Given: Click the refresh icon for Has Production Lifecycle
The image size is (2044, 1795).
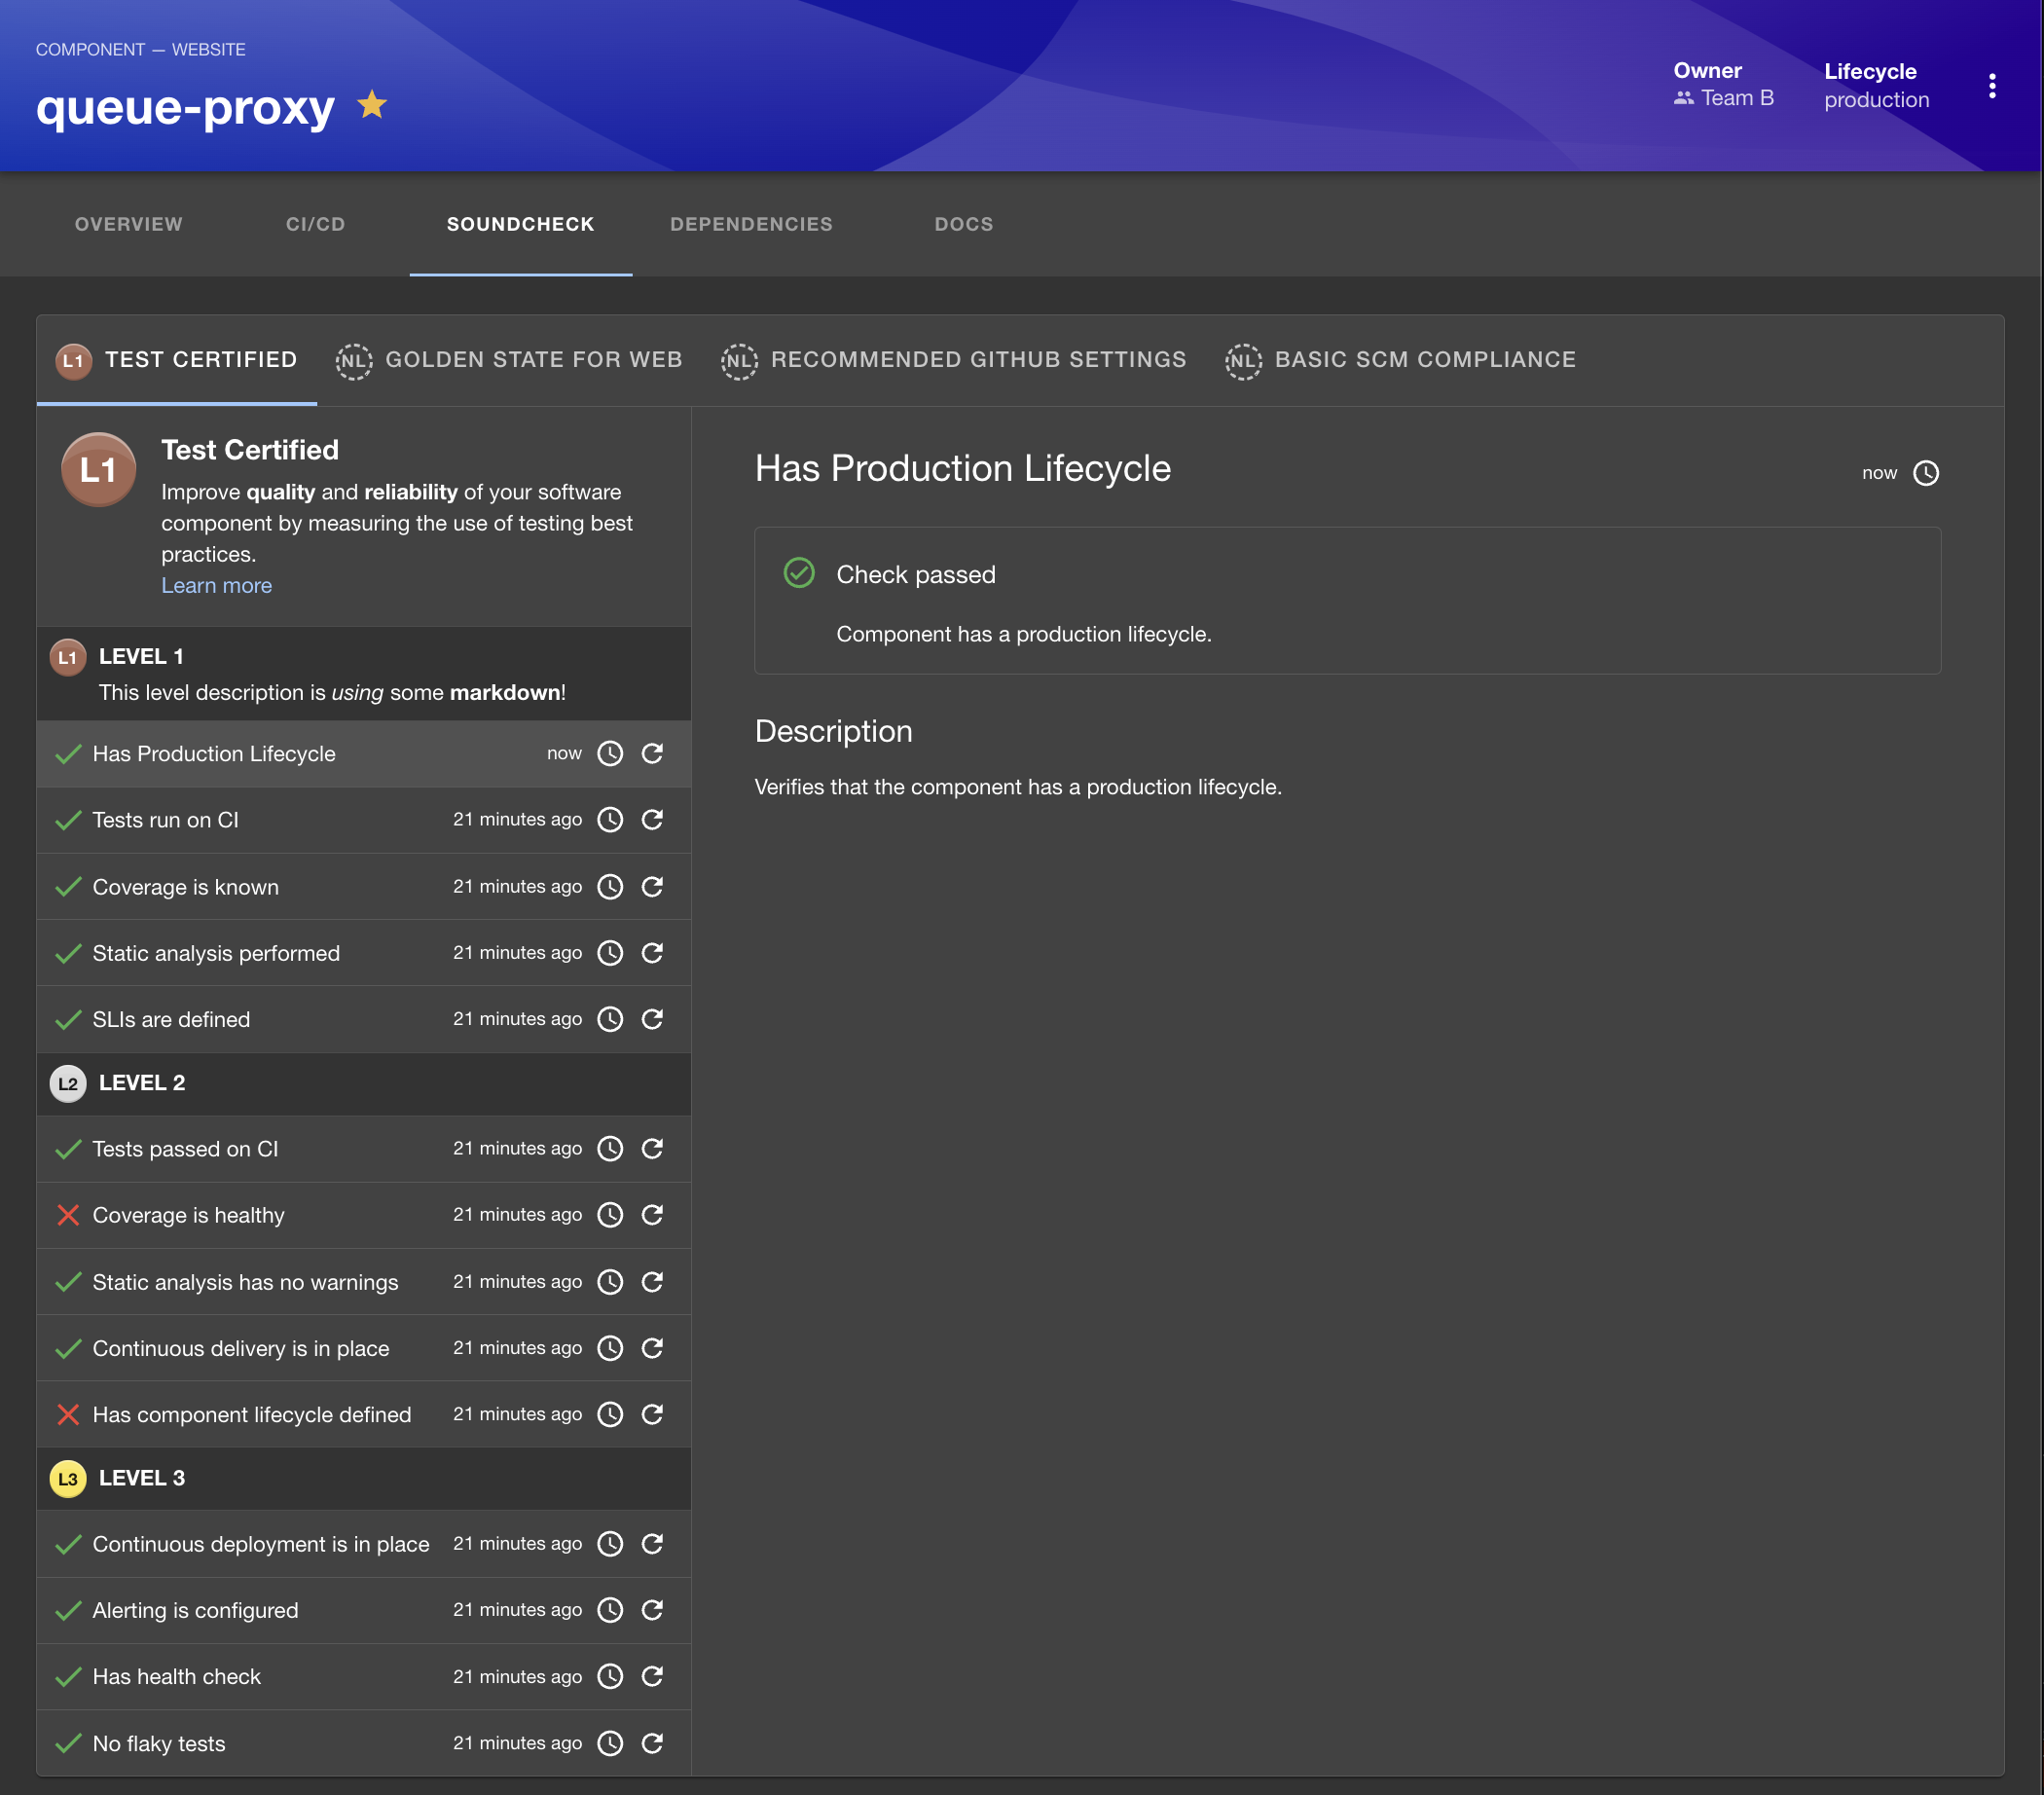Looking at the screenshot, I should point(652,752).
